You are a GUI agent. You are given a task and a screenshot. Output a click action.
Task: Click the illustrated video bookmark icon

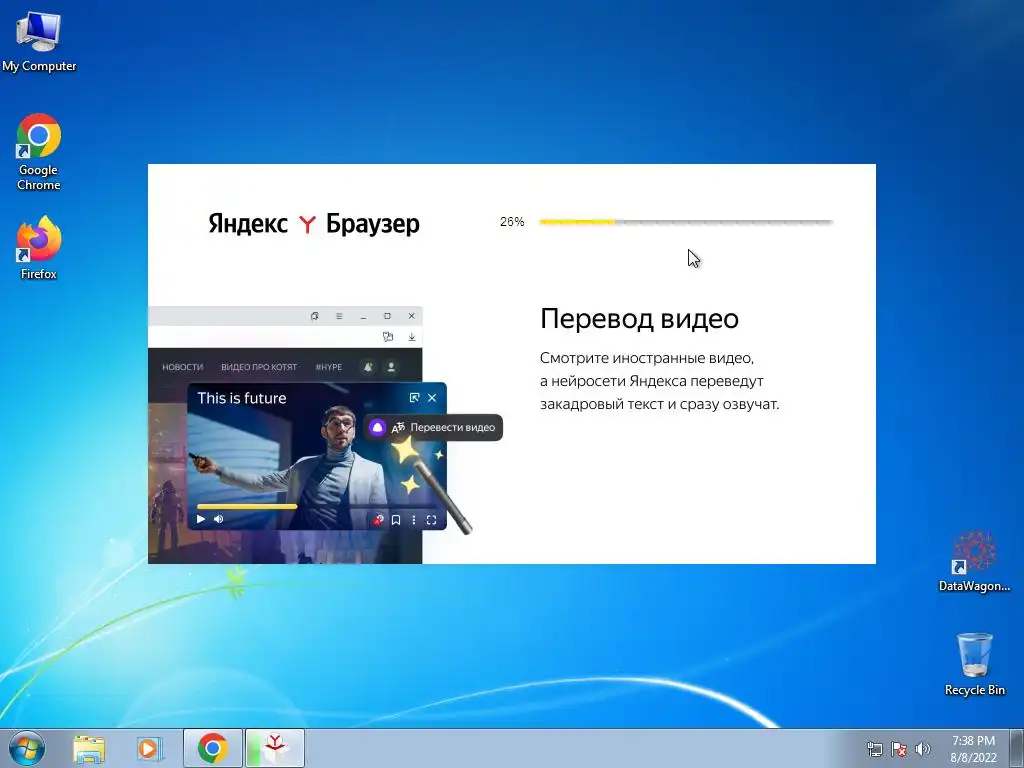(x=396, y=520)
